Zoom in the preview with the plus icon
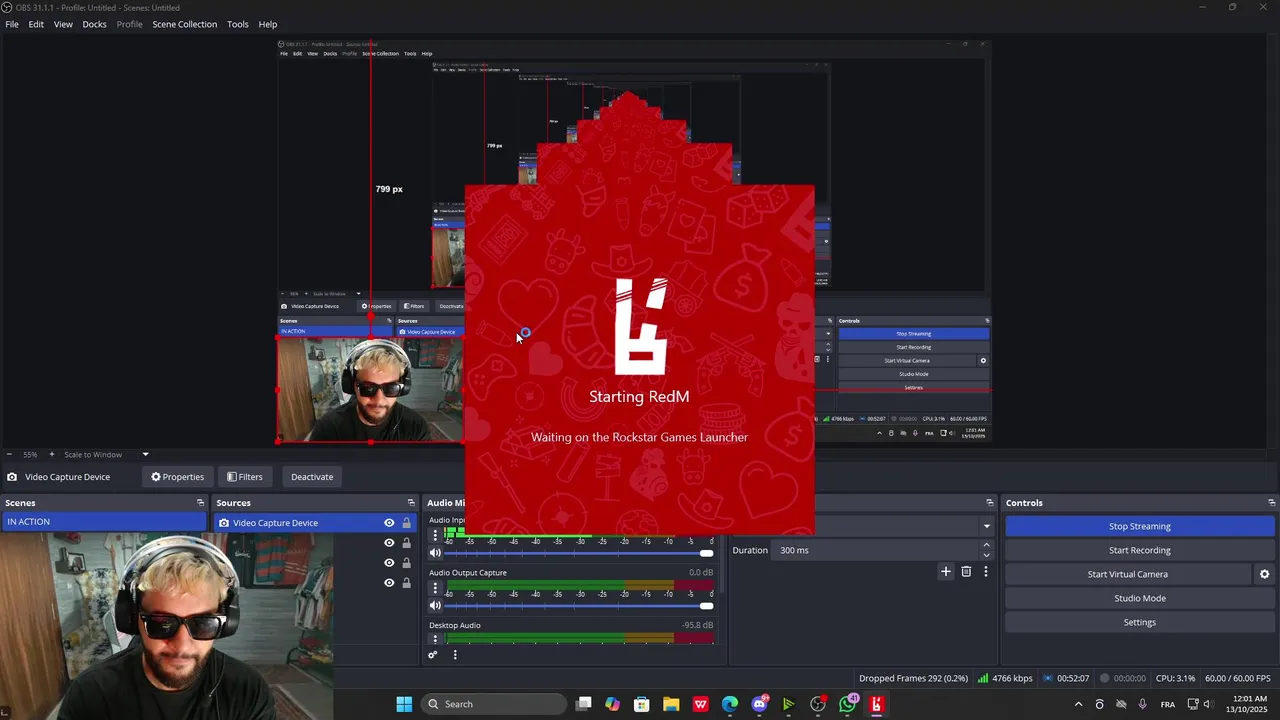This screenshot has height=720, width=1280. tap(52, 454)
